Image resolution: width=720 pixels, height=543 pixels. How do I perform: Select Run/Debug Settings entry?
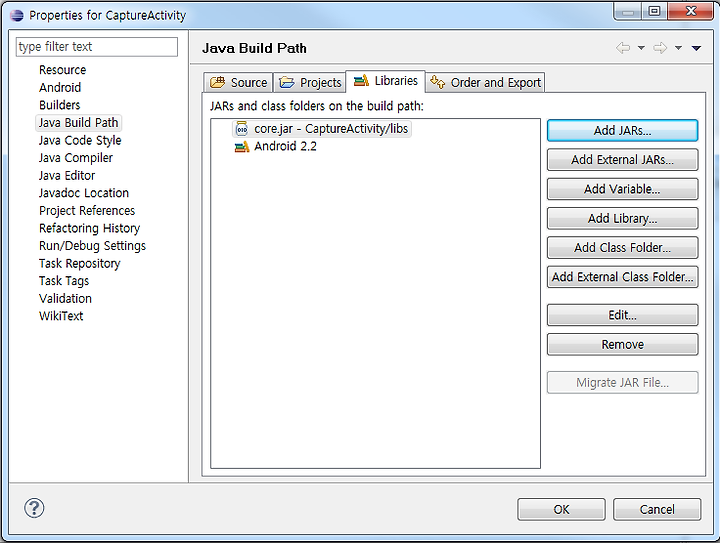(x=92, y=246)
